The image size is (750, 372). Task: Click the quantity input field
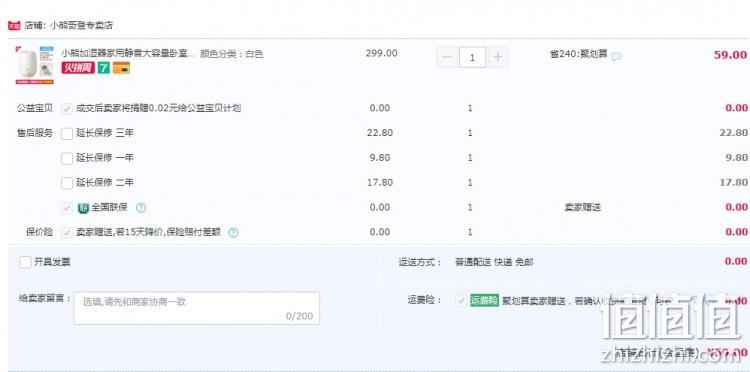[472, 57]
